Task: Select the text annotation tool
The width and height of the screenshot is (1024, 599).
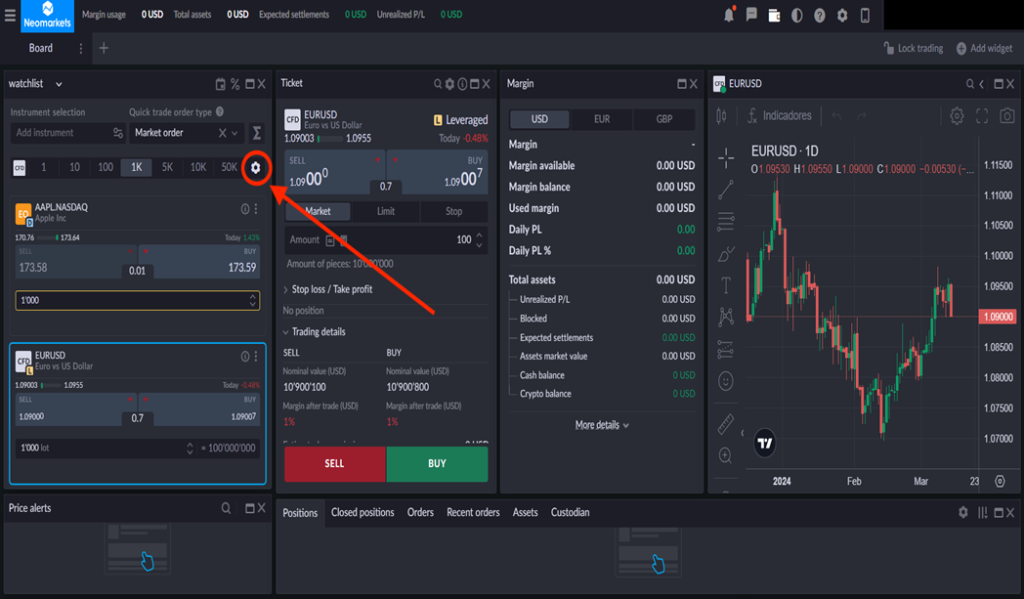Action: 725,284
